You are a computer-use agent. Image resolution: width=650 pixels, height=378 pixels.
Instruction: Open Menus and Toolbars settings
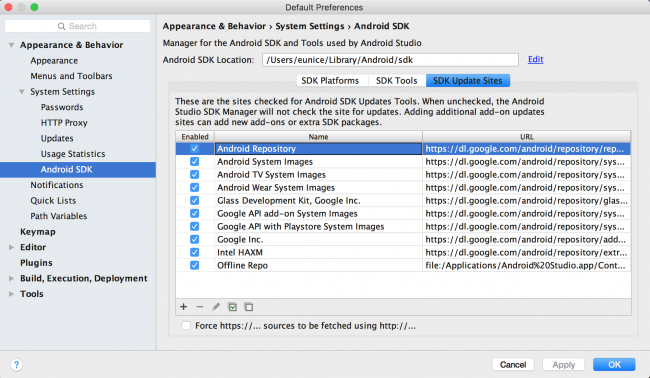coord(71,76)
